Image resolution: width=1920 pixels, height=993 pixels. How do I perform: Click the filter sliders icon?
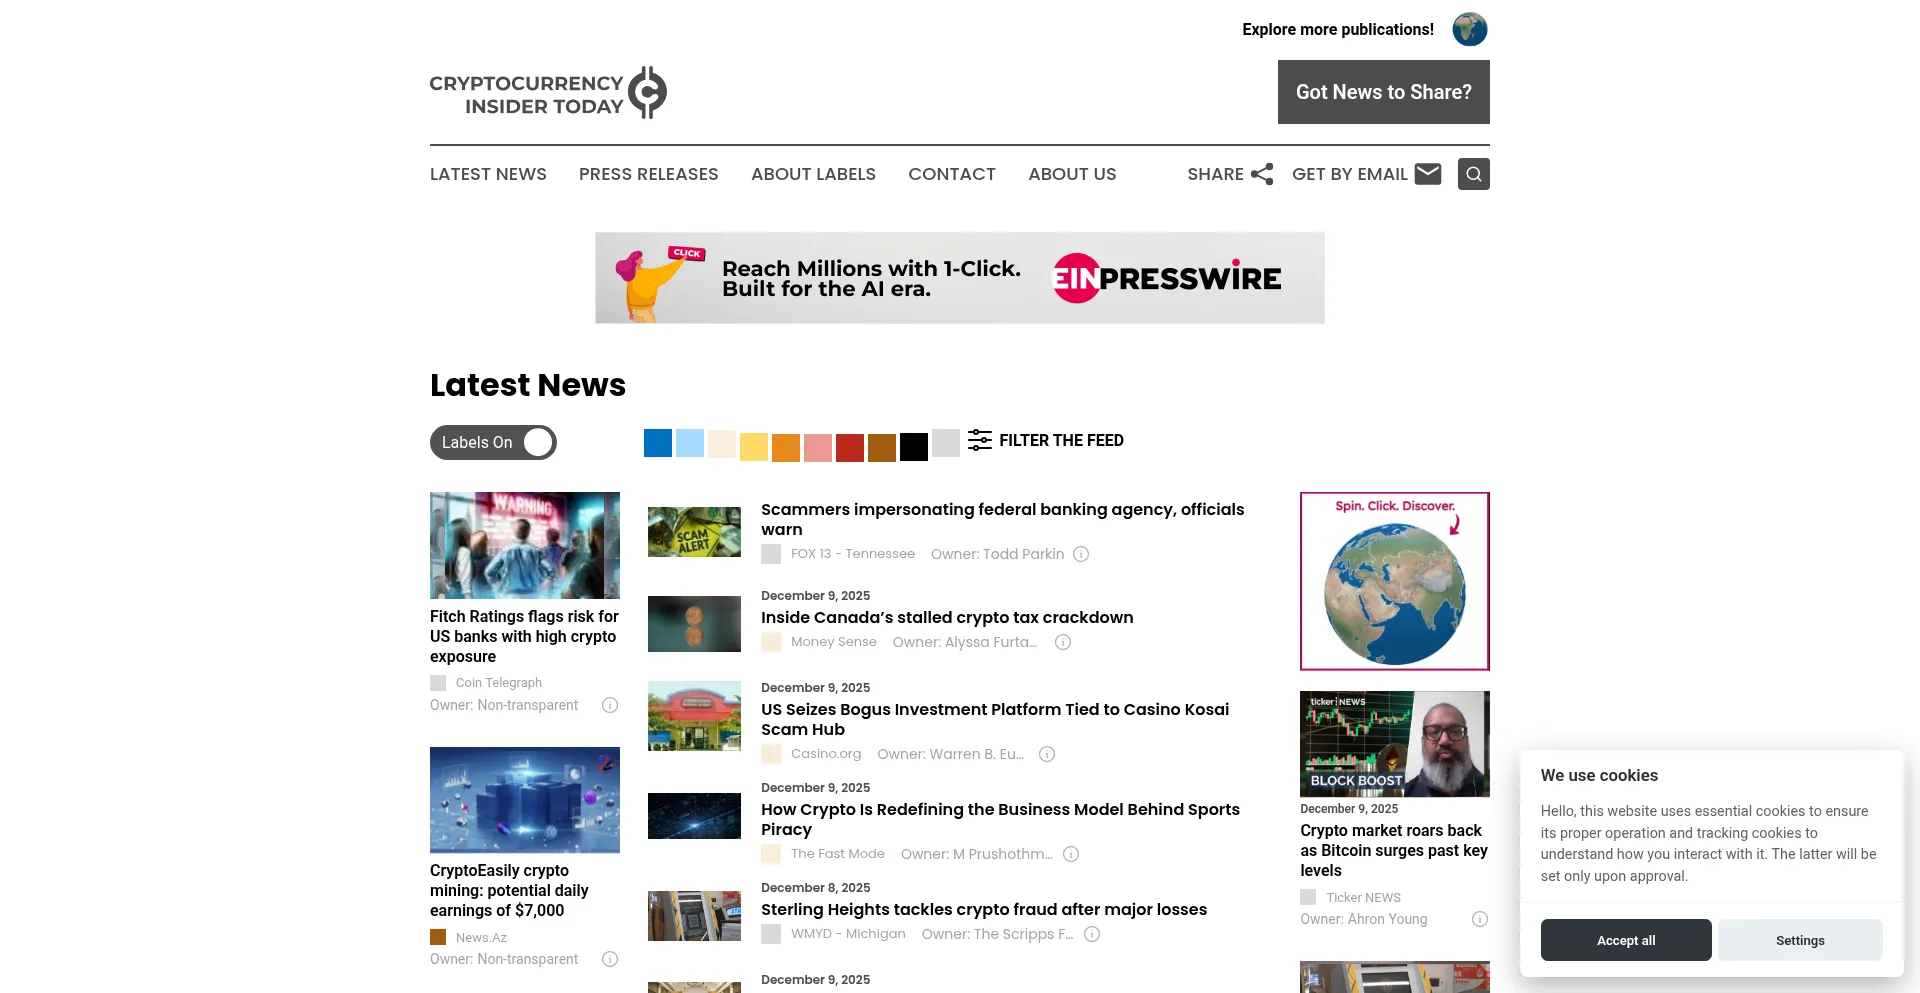pos(980,440)
